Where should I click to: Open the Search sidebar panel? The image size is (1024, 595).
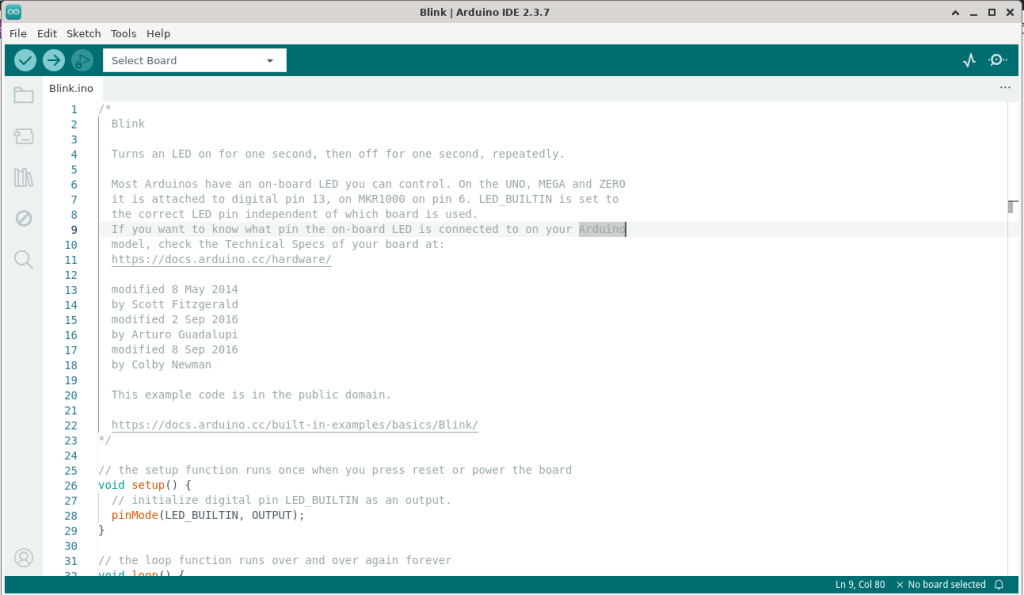click(x=24, y=260)
